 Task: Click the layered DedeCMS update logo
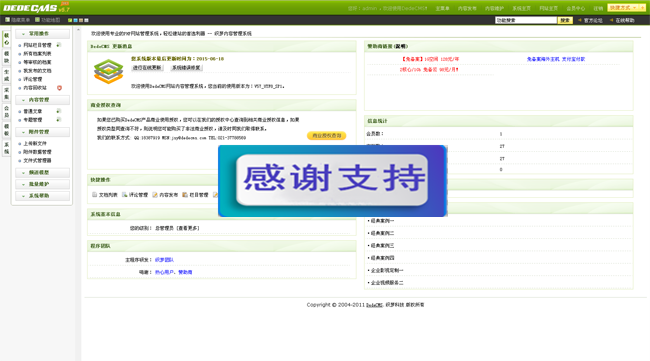pos(109,71)
